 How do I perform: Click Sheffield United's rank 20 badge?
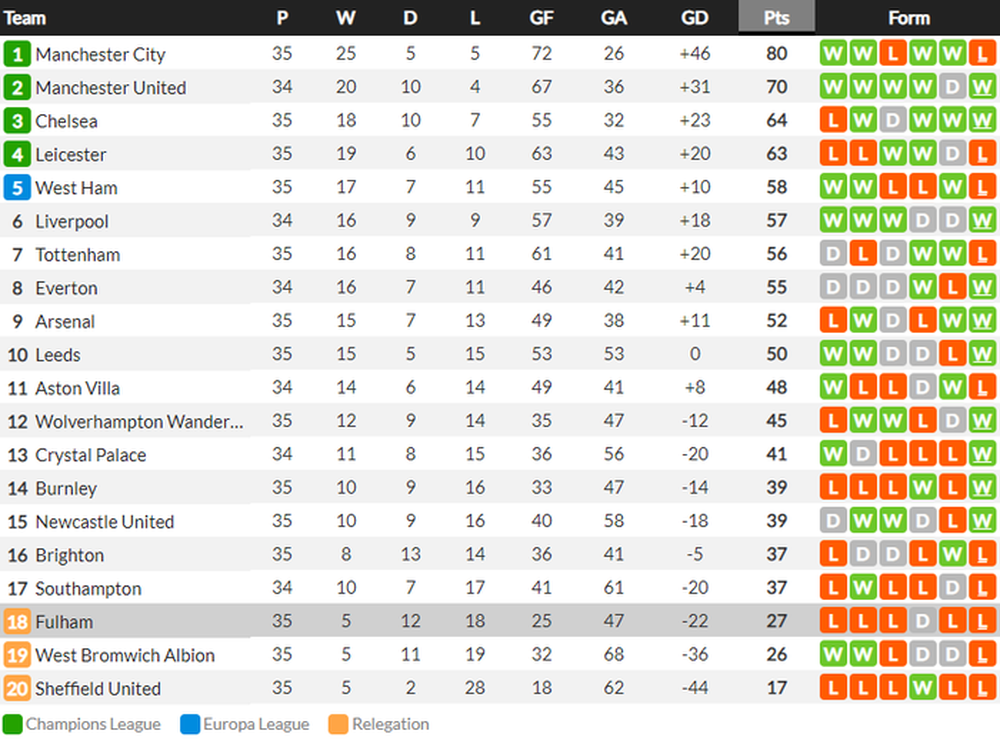[17, 689]
